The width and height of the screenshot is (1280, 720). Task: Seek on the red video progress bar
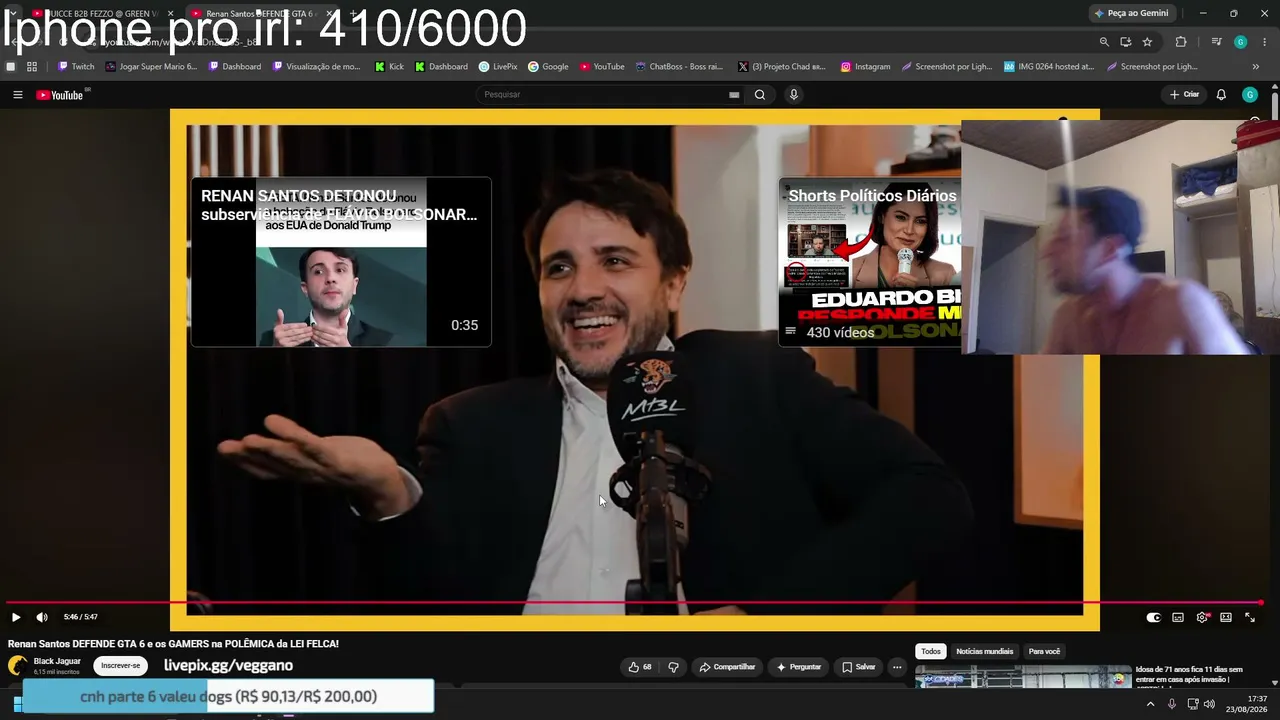coord(635,603)
